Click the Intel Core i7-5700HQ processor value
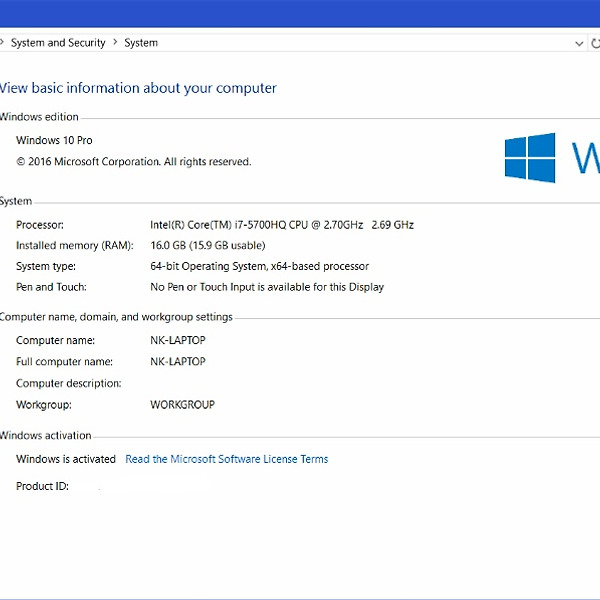 281,225
